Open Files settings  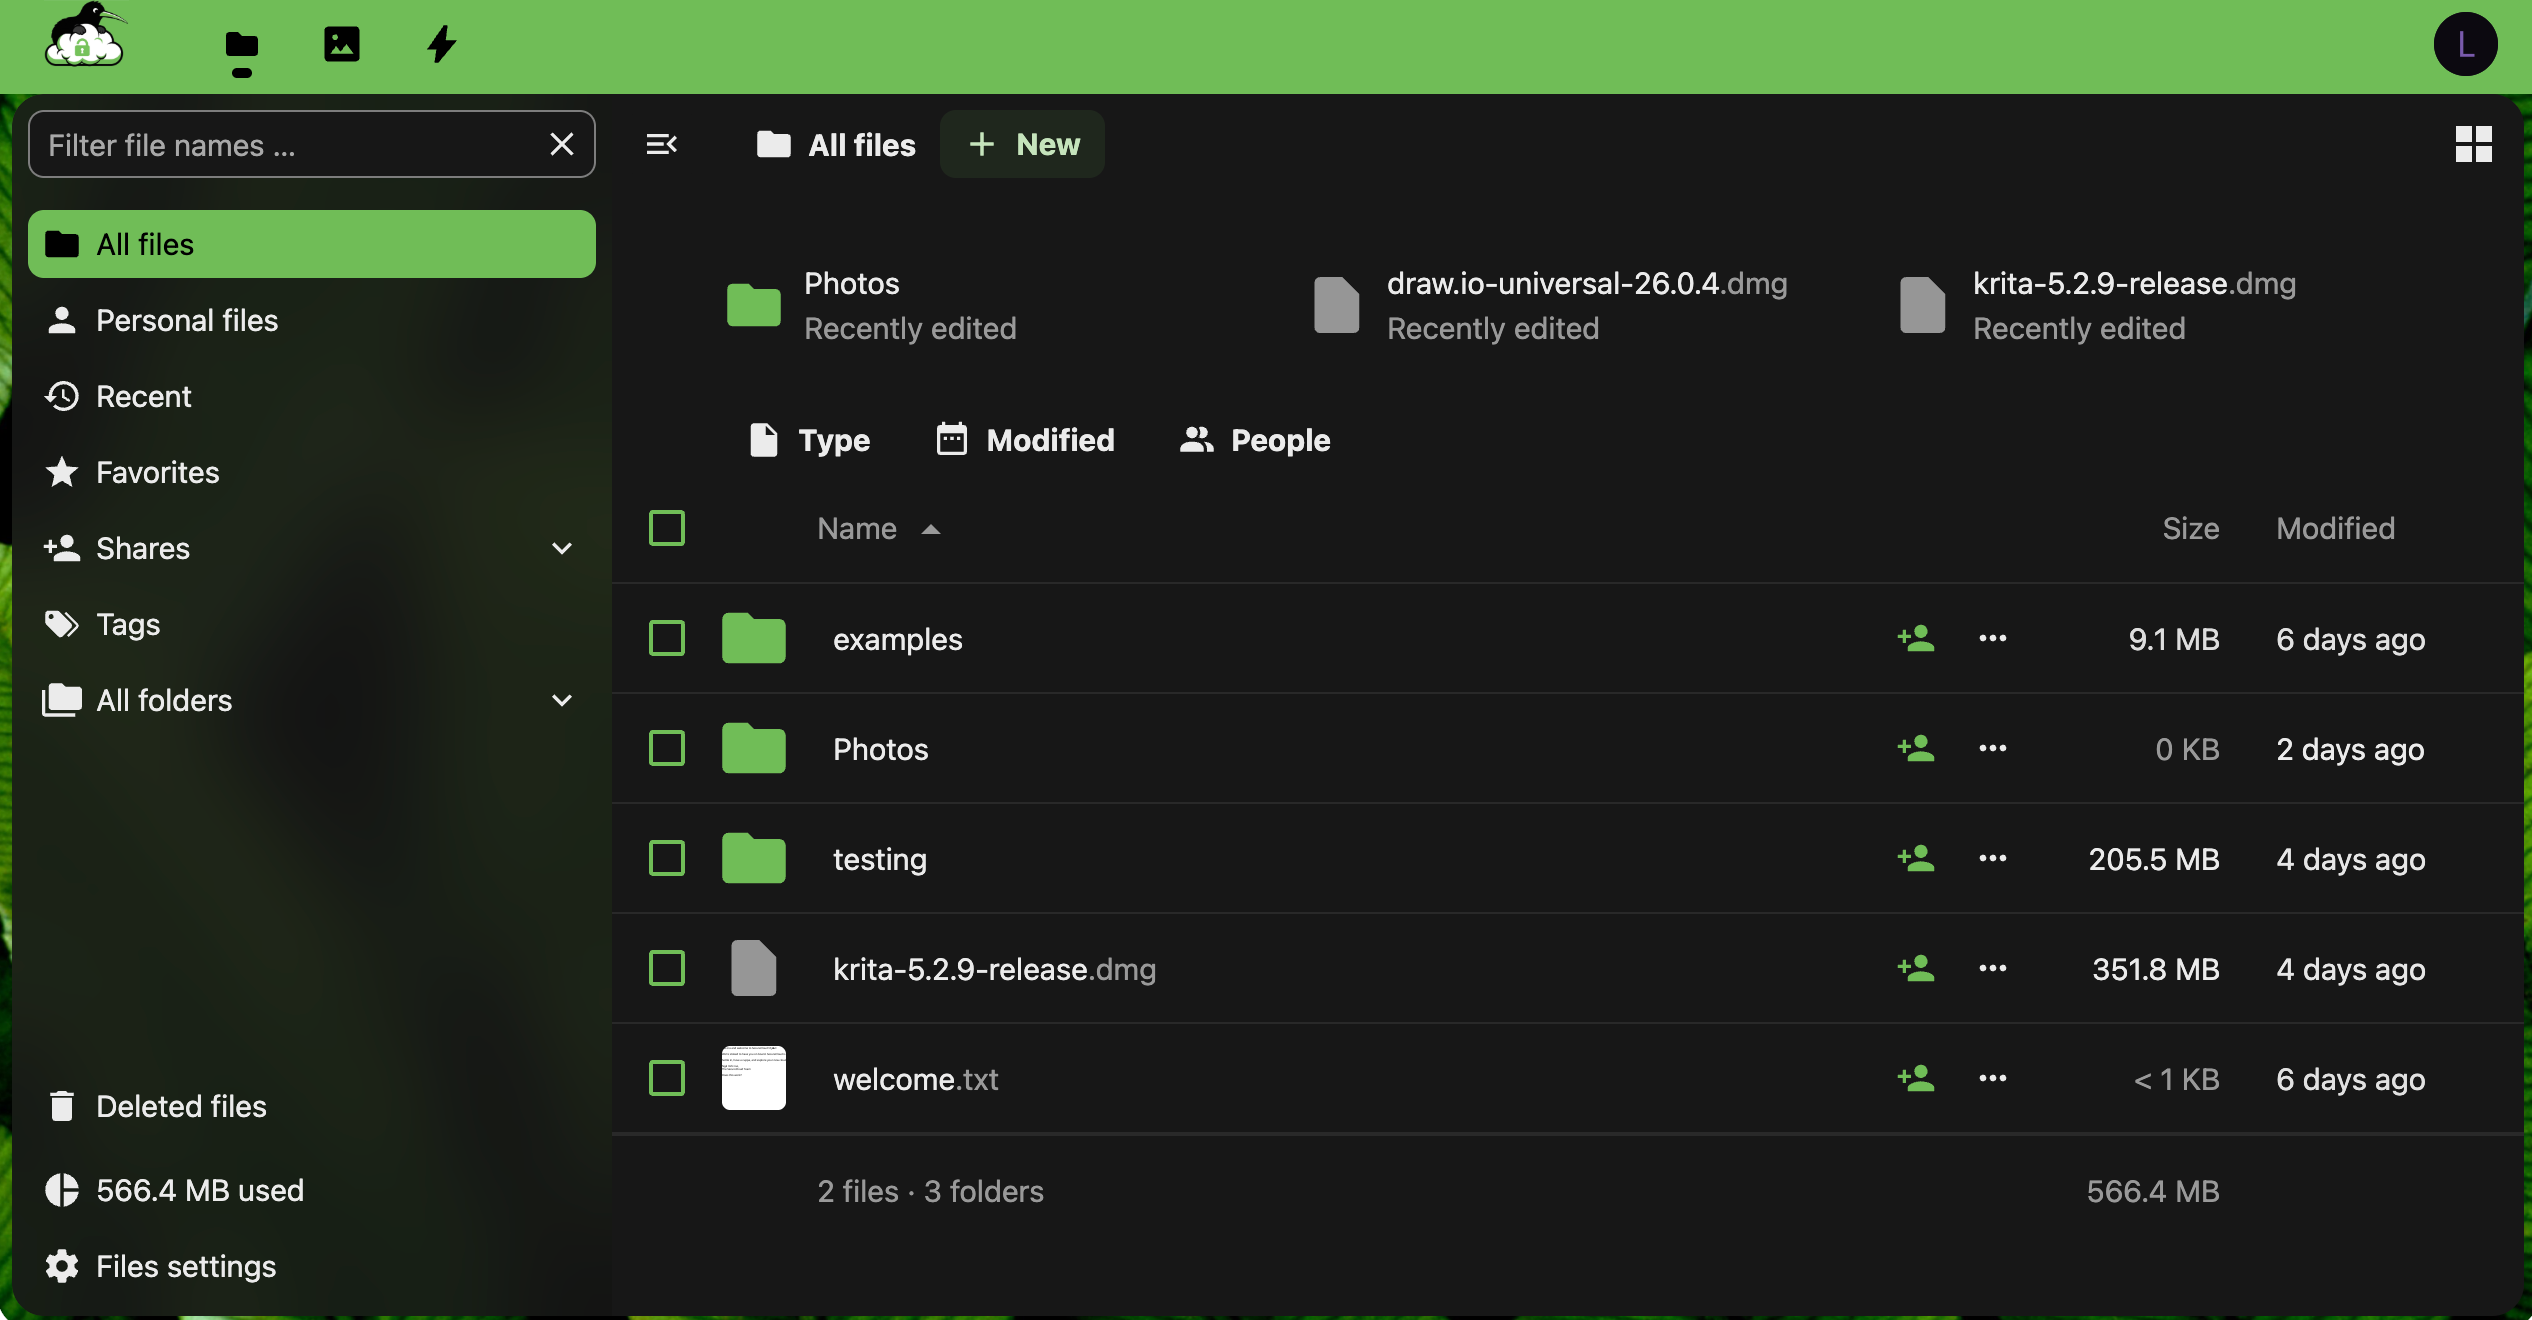coord(186,1266)
